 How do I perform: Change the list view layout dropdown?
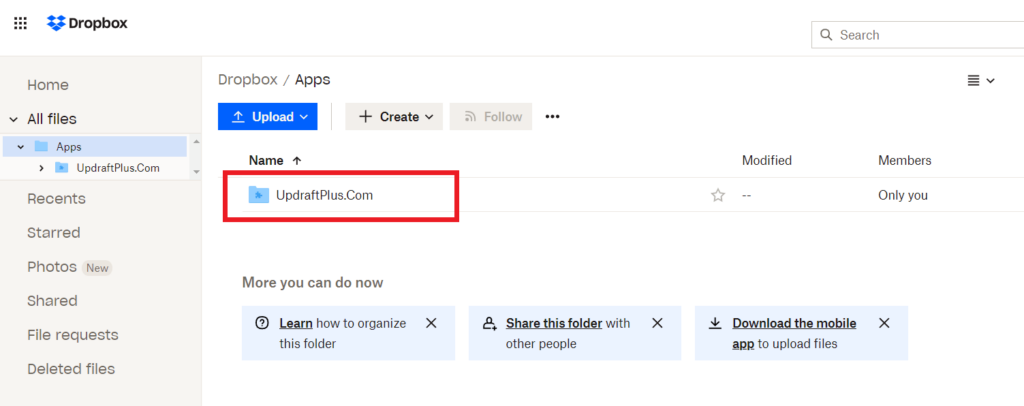pyautogui.click(x=981, y=80)
